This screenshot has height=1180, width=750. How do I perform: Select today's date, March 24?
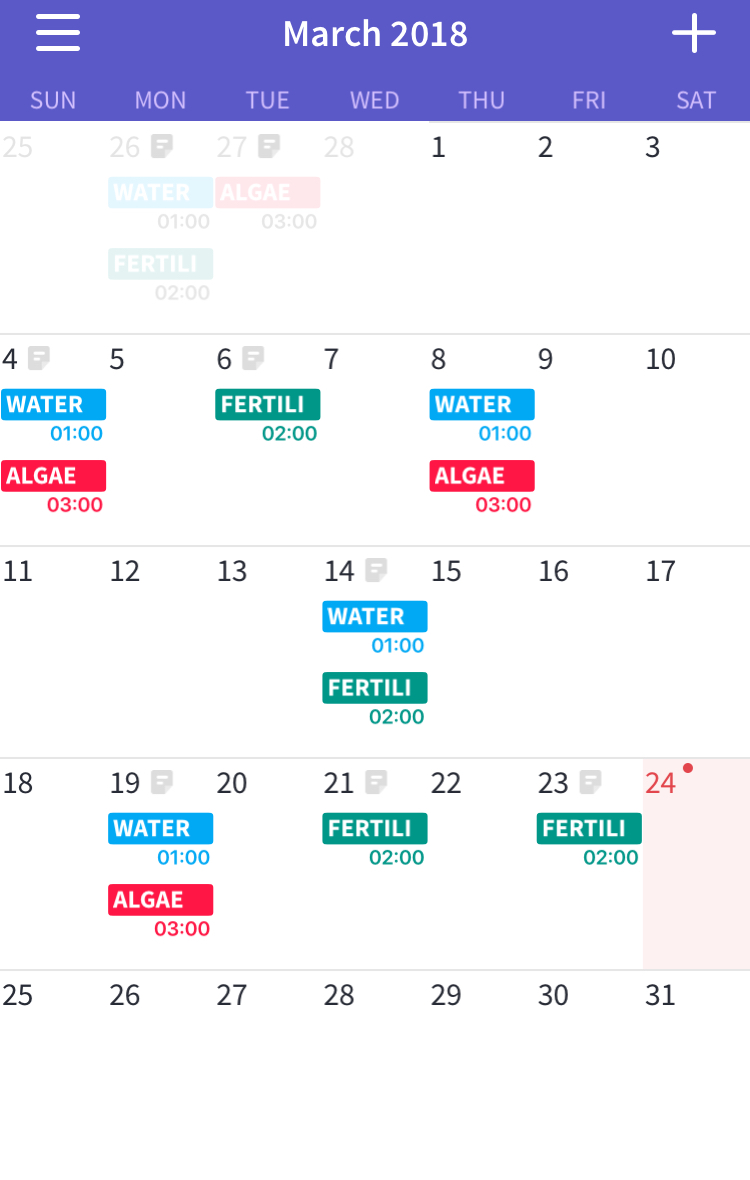pyautogui.click(x=660, y=783)
